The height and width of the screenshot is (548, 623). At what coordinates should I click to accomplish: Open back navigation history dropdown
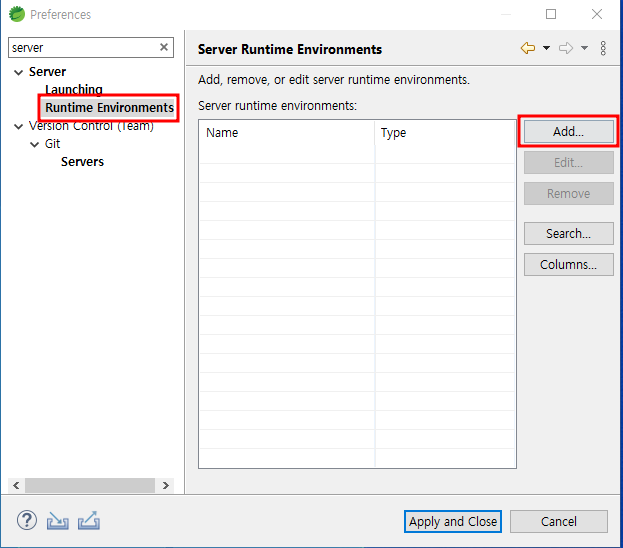pyautogui.click(x=547, y=48)
